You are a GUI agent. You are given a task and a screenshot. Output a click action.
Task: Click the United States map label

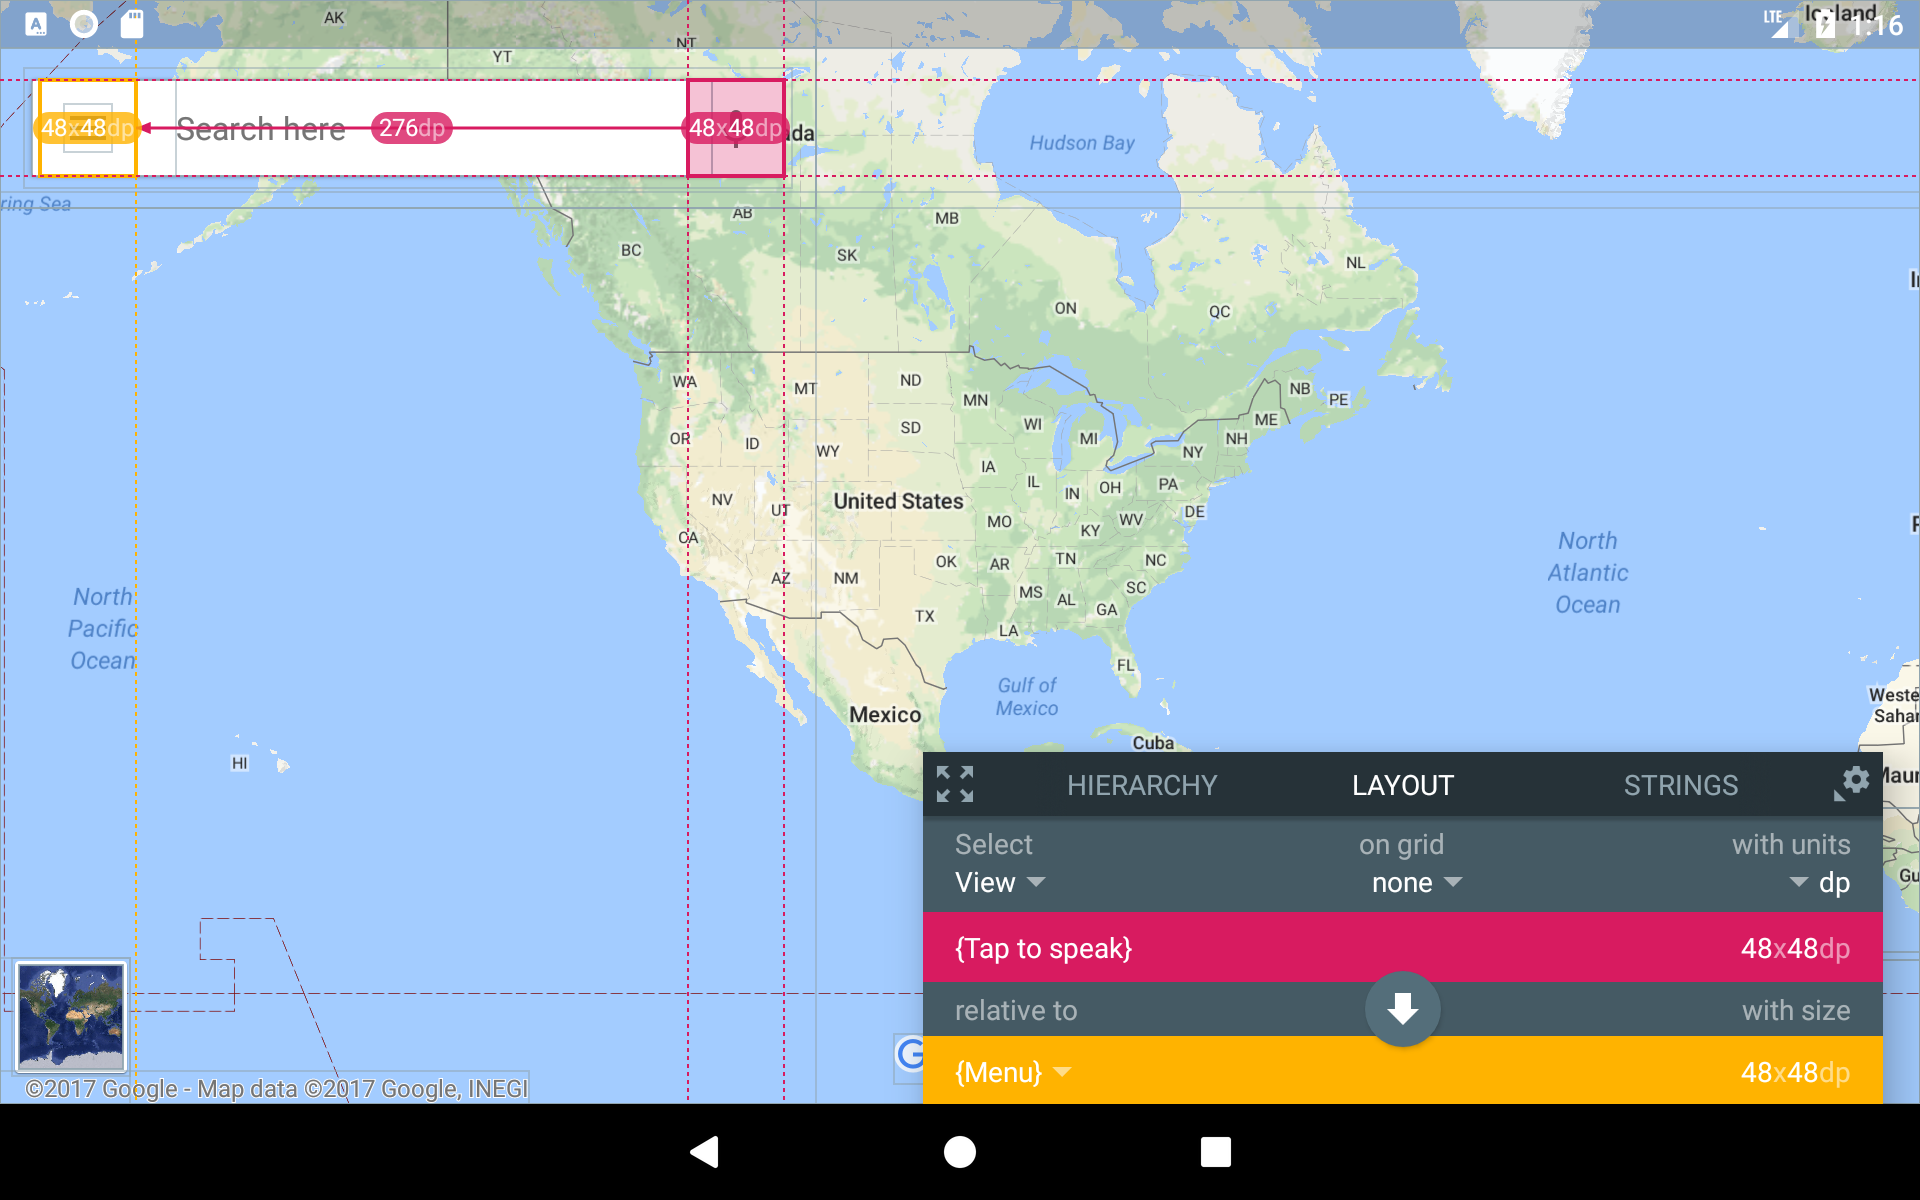[898, 501]
